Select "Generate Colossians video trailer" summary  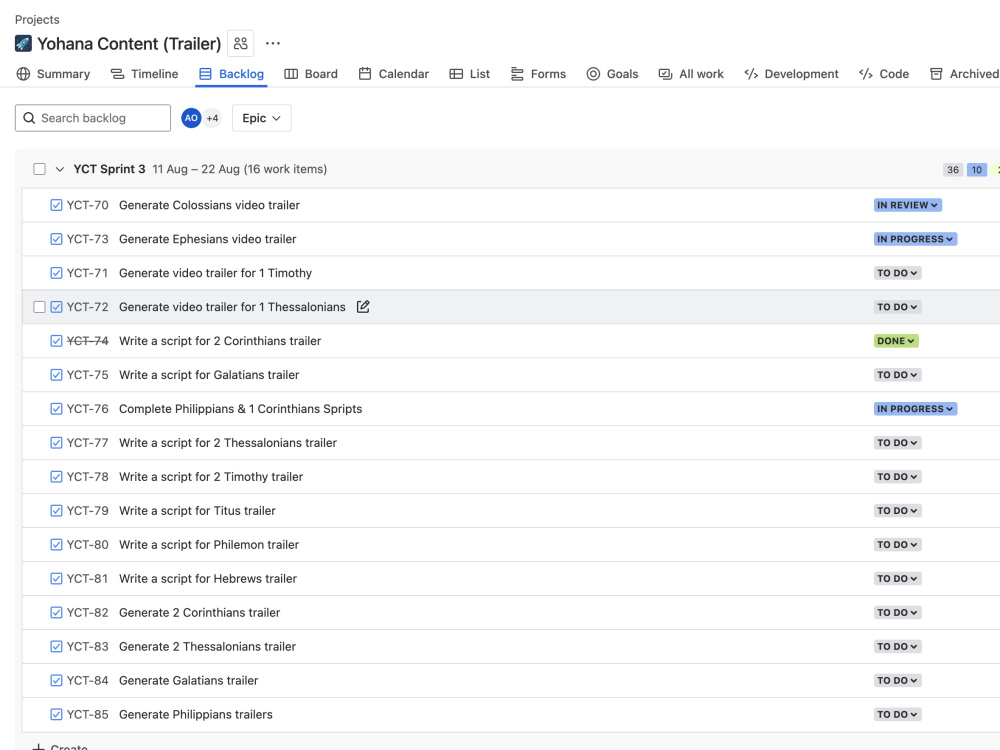(x=209, y=205)
